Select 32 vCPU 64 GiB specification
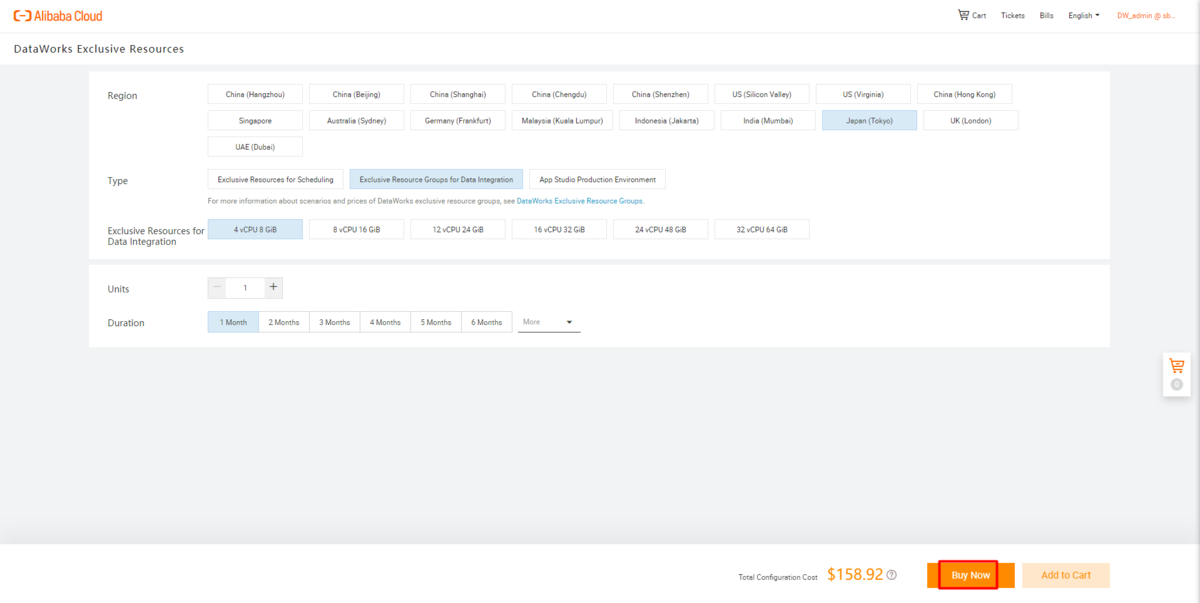1200x603 pixels. [x=762, y=229]
